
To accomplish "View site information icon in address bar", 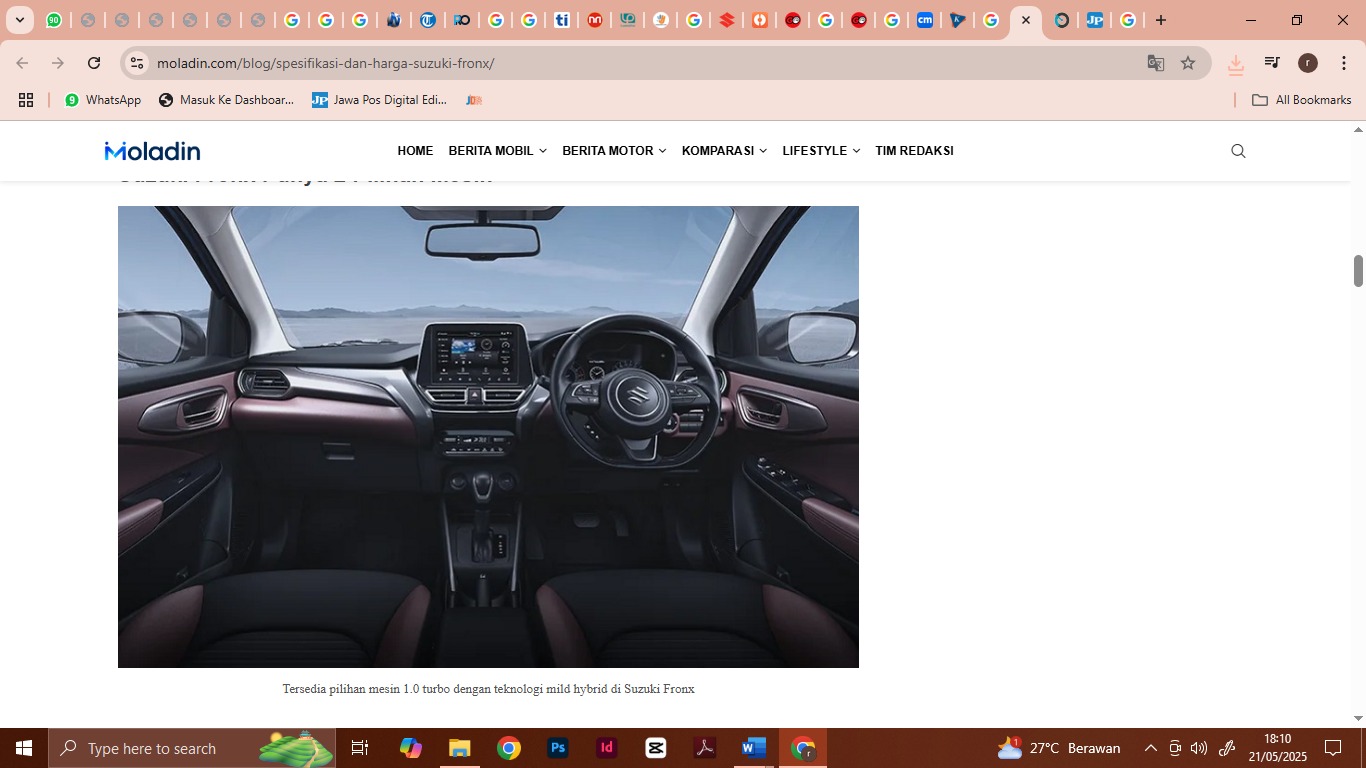I will [137, 63].
